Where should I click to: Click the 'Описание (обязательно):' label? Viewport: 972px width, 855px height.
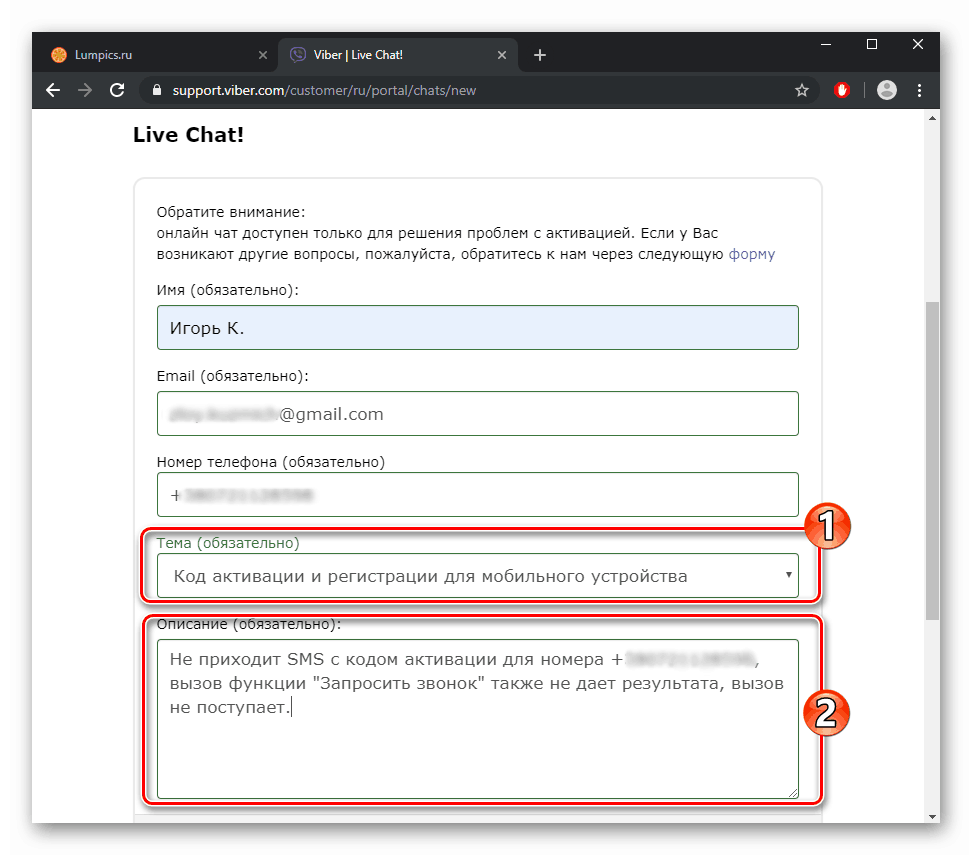249,624
